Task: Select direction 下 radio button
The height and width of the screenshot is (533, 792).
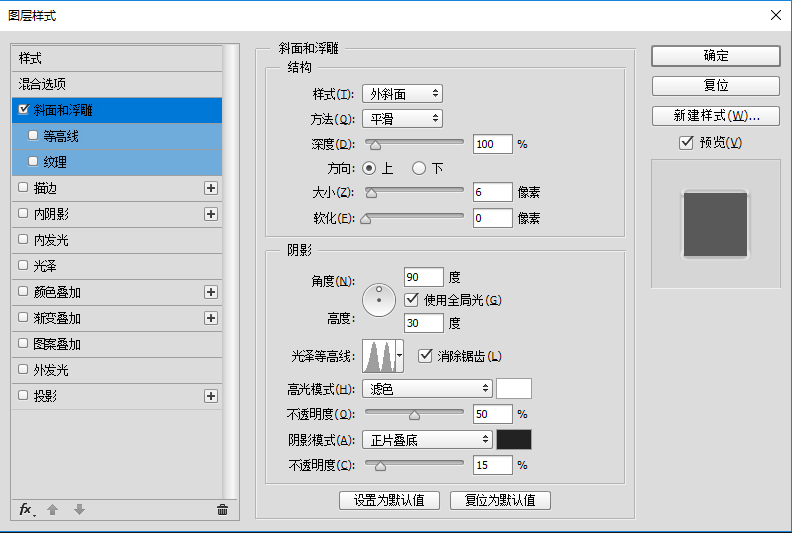Action: click(419, 168)
